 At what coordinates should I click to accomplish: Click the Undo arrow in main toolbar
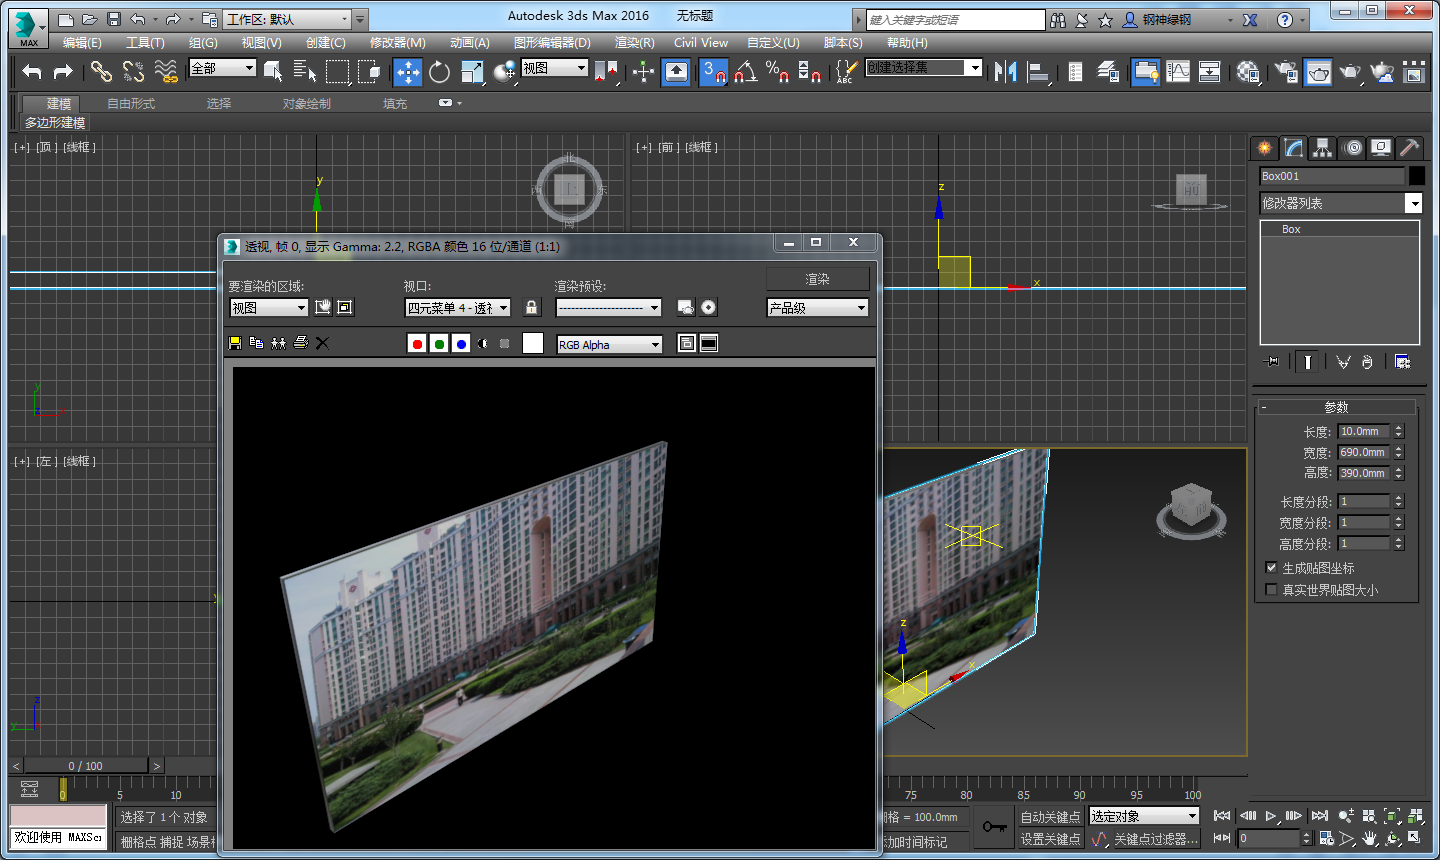point(32,71)
